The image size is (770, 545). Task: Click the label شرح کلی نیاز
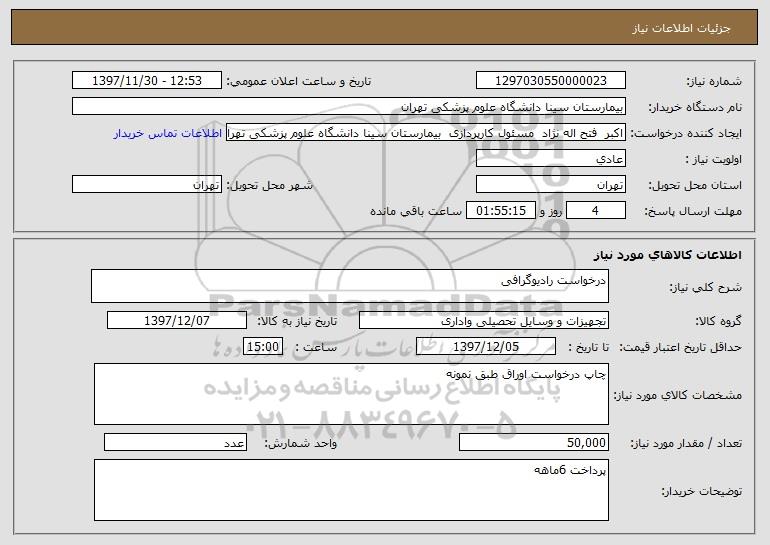point(706,287)
